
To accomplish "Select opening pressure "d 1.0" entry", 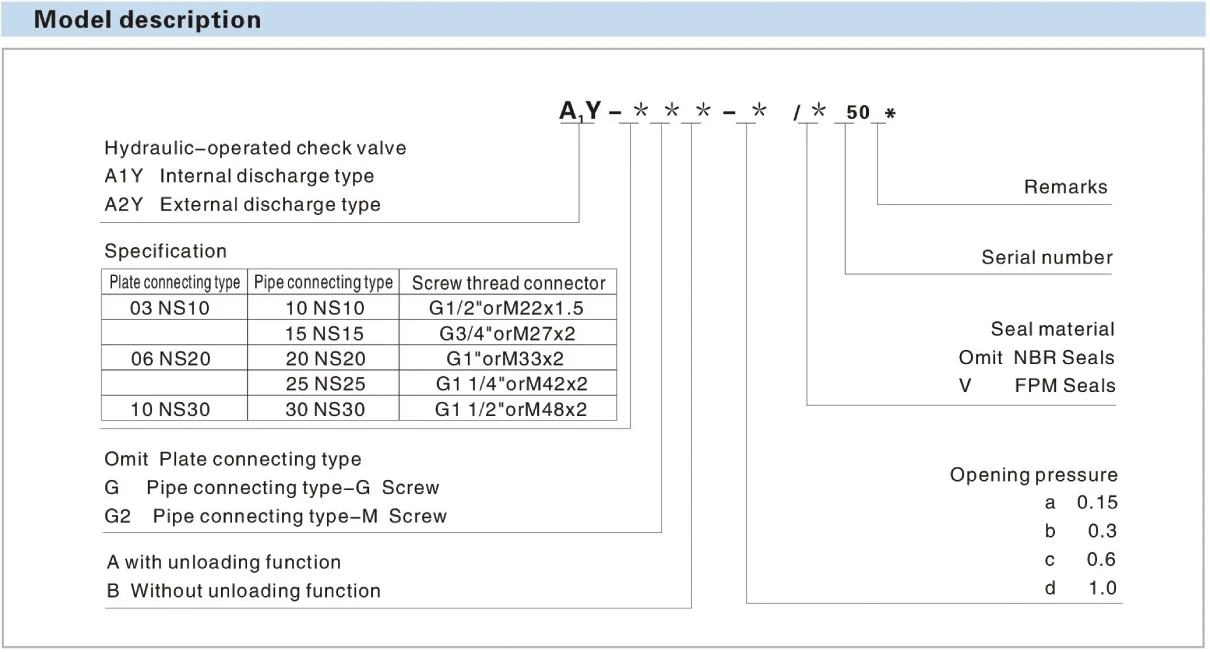I will click(1080, 588).
